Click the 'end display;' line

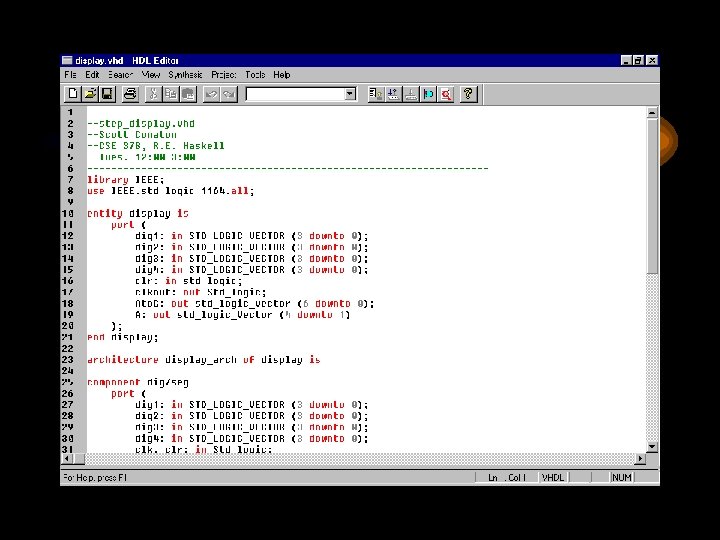click(x=123, y=337)
